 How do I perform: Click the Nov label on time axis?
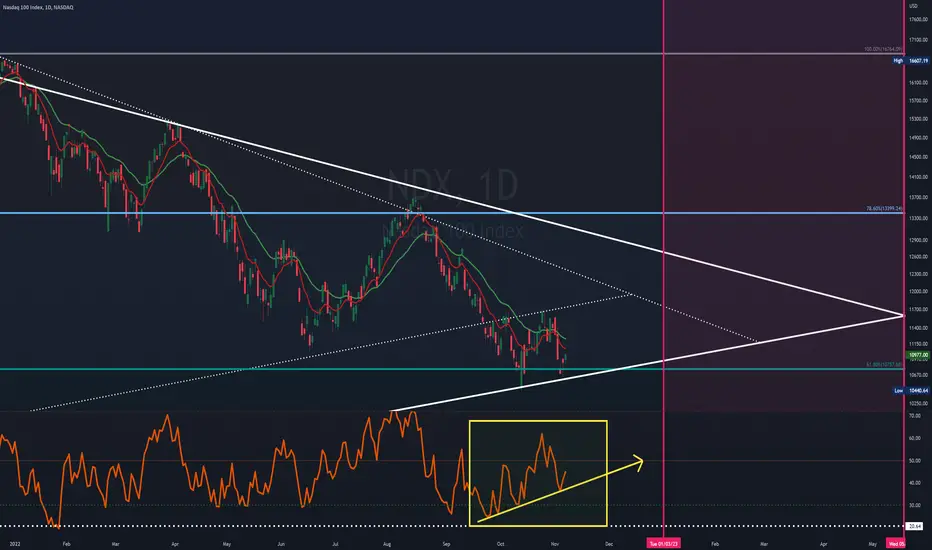(x=555, y=544)
